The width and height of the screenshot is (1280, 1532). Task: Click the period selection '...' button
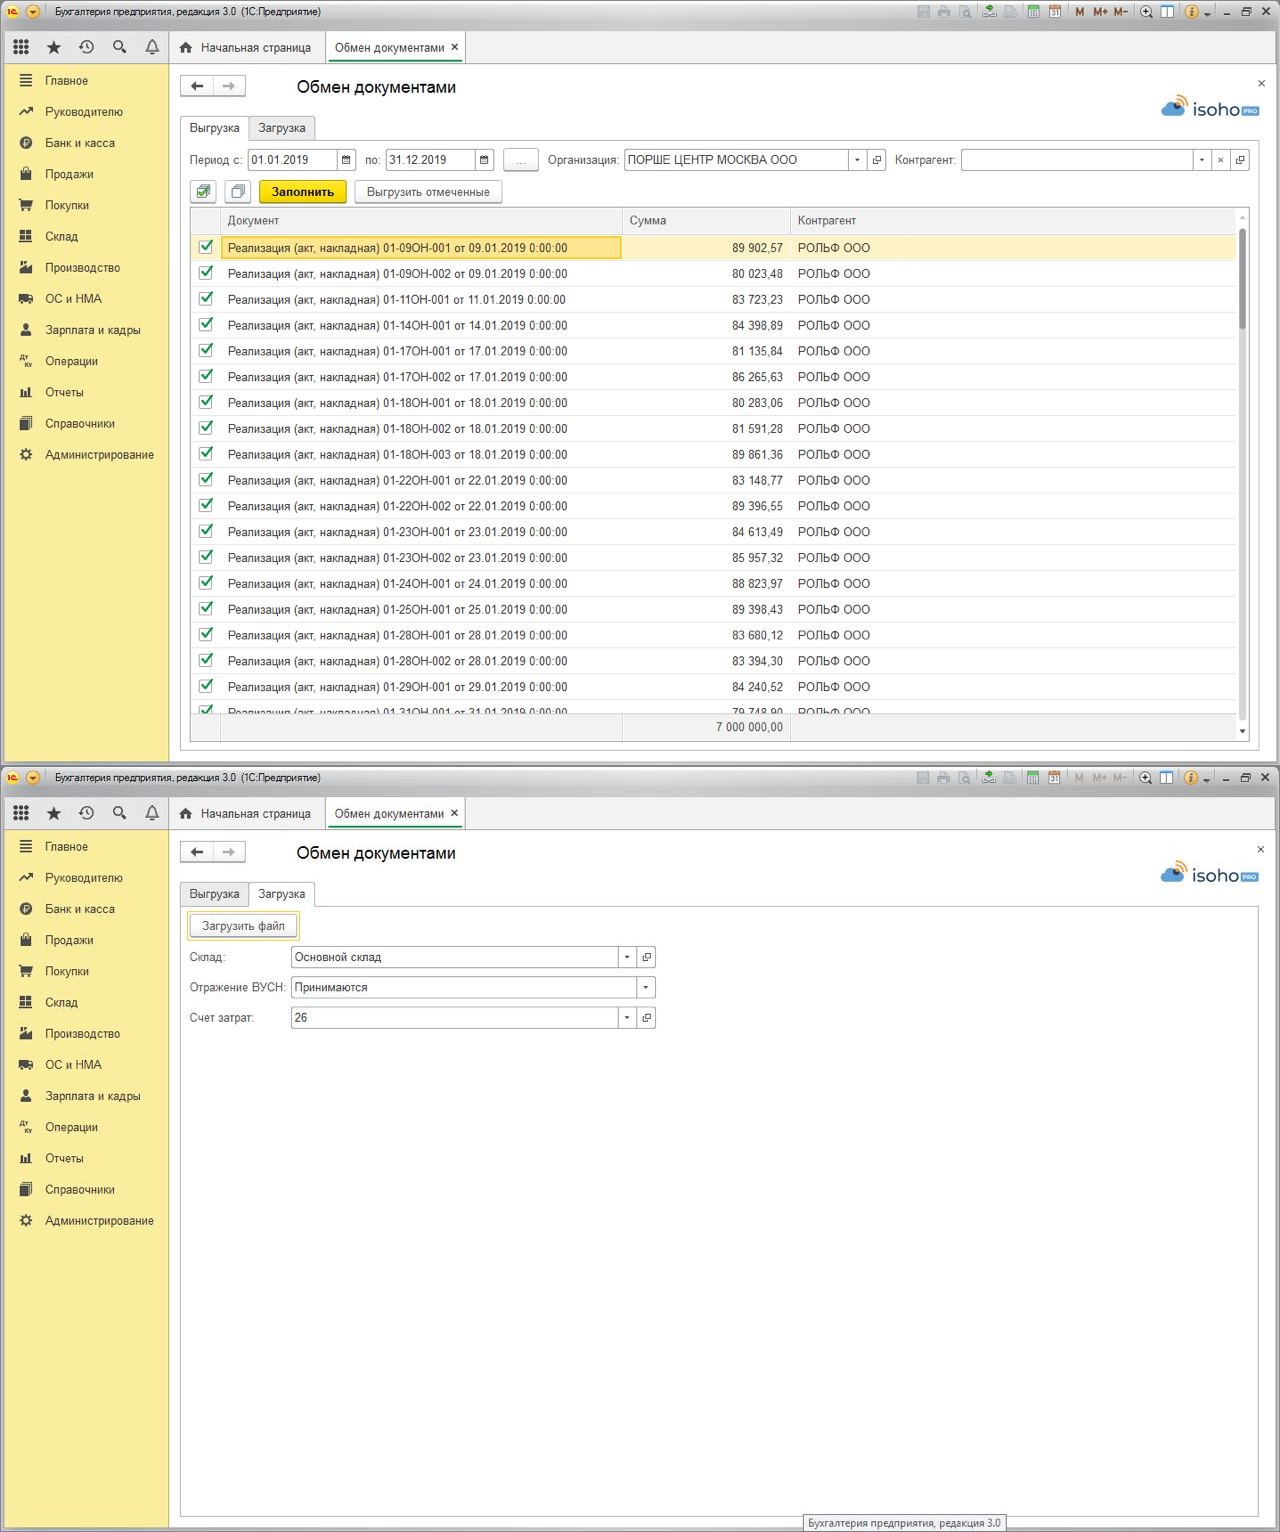click(521, 160)
